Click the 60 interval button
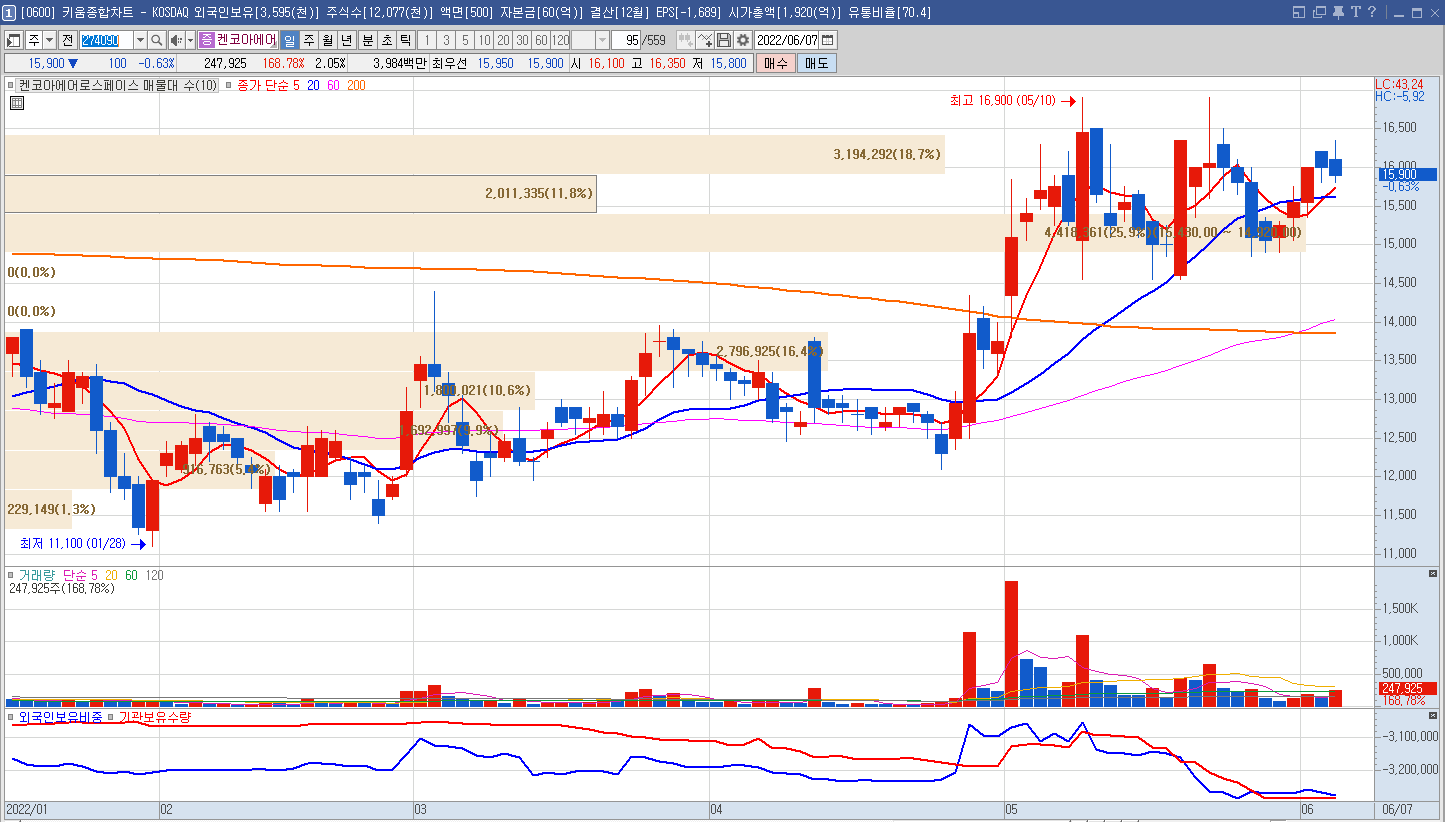 [541, 40]
